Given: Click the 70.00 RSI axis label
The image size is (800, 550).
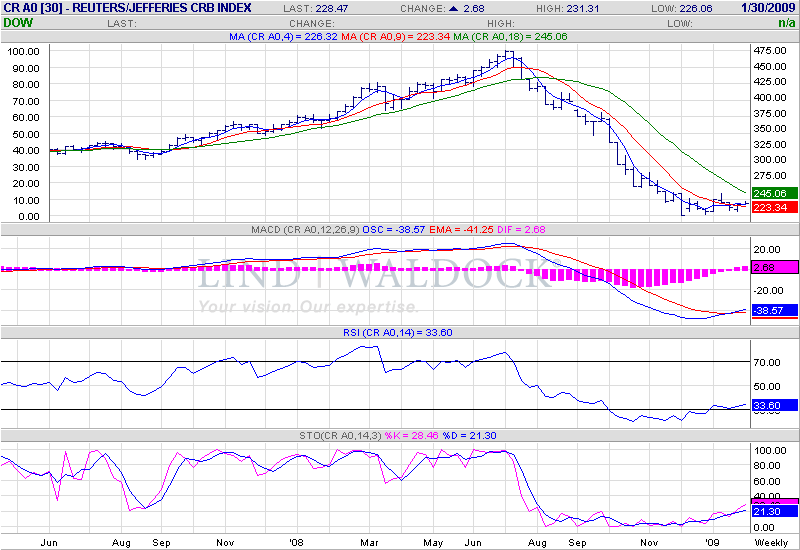Looking at the screenshot, I should tap(767, 363).
